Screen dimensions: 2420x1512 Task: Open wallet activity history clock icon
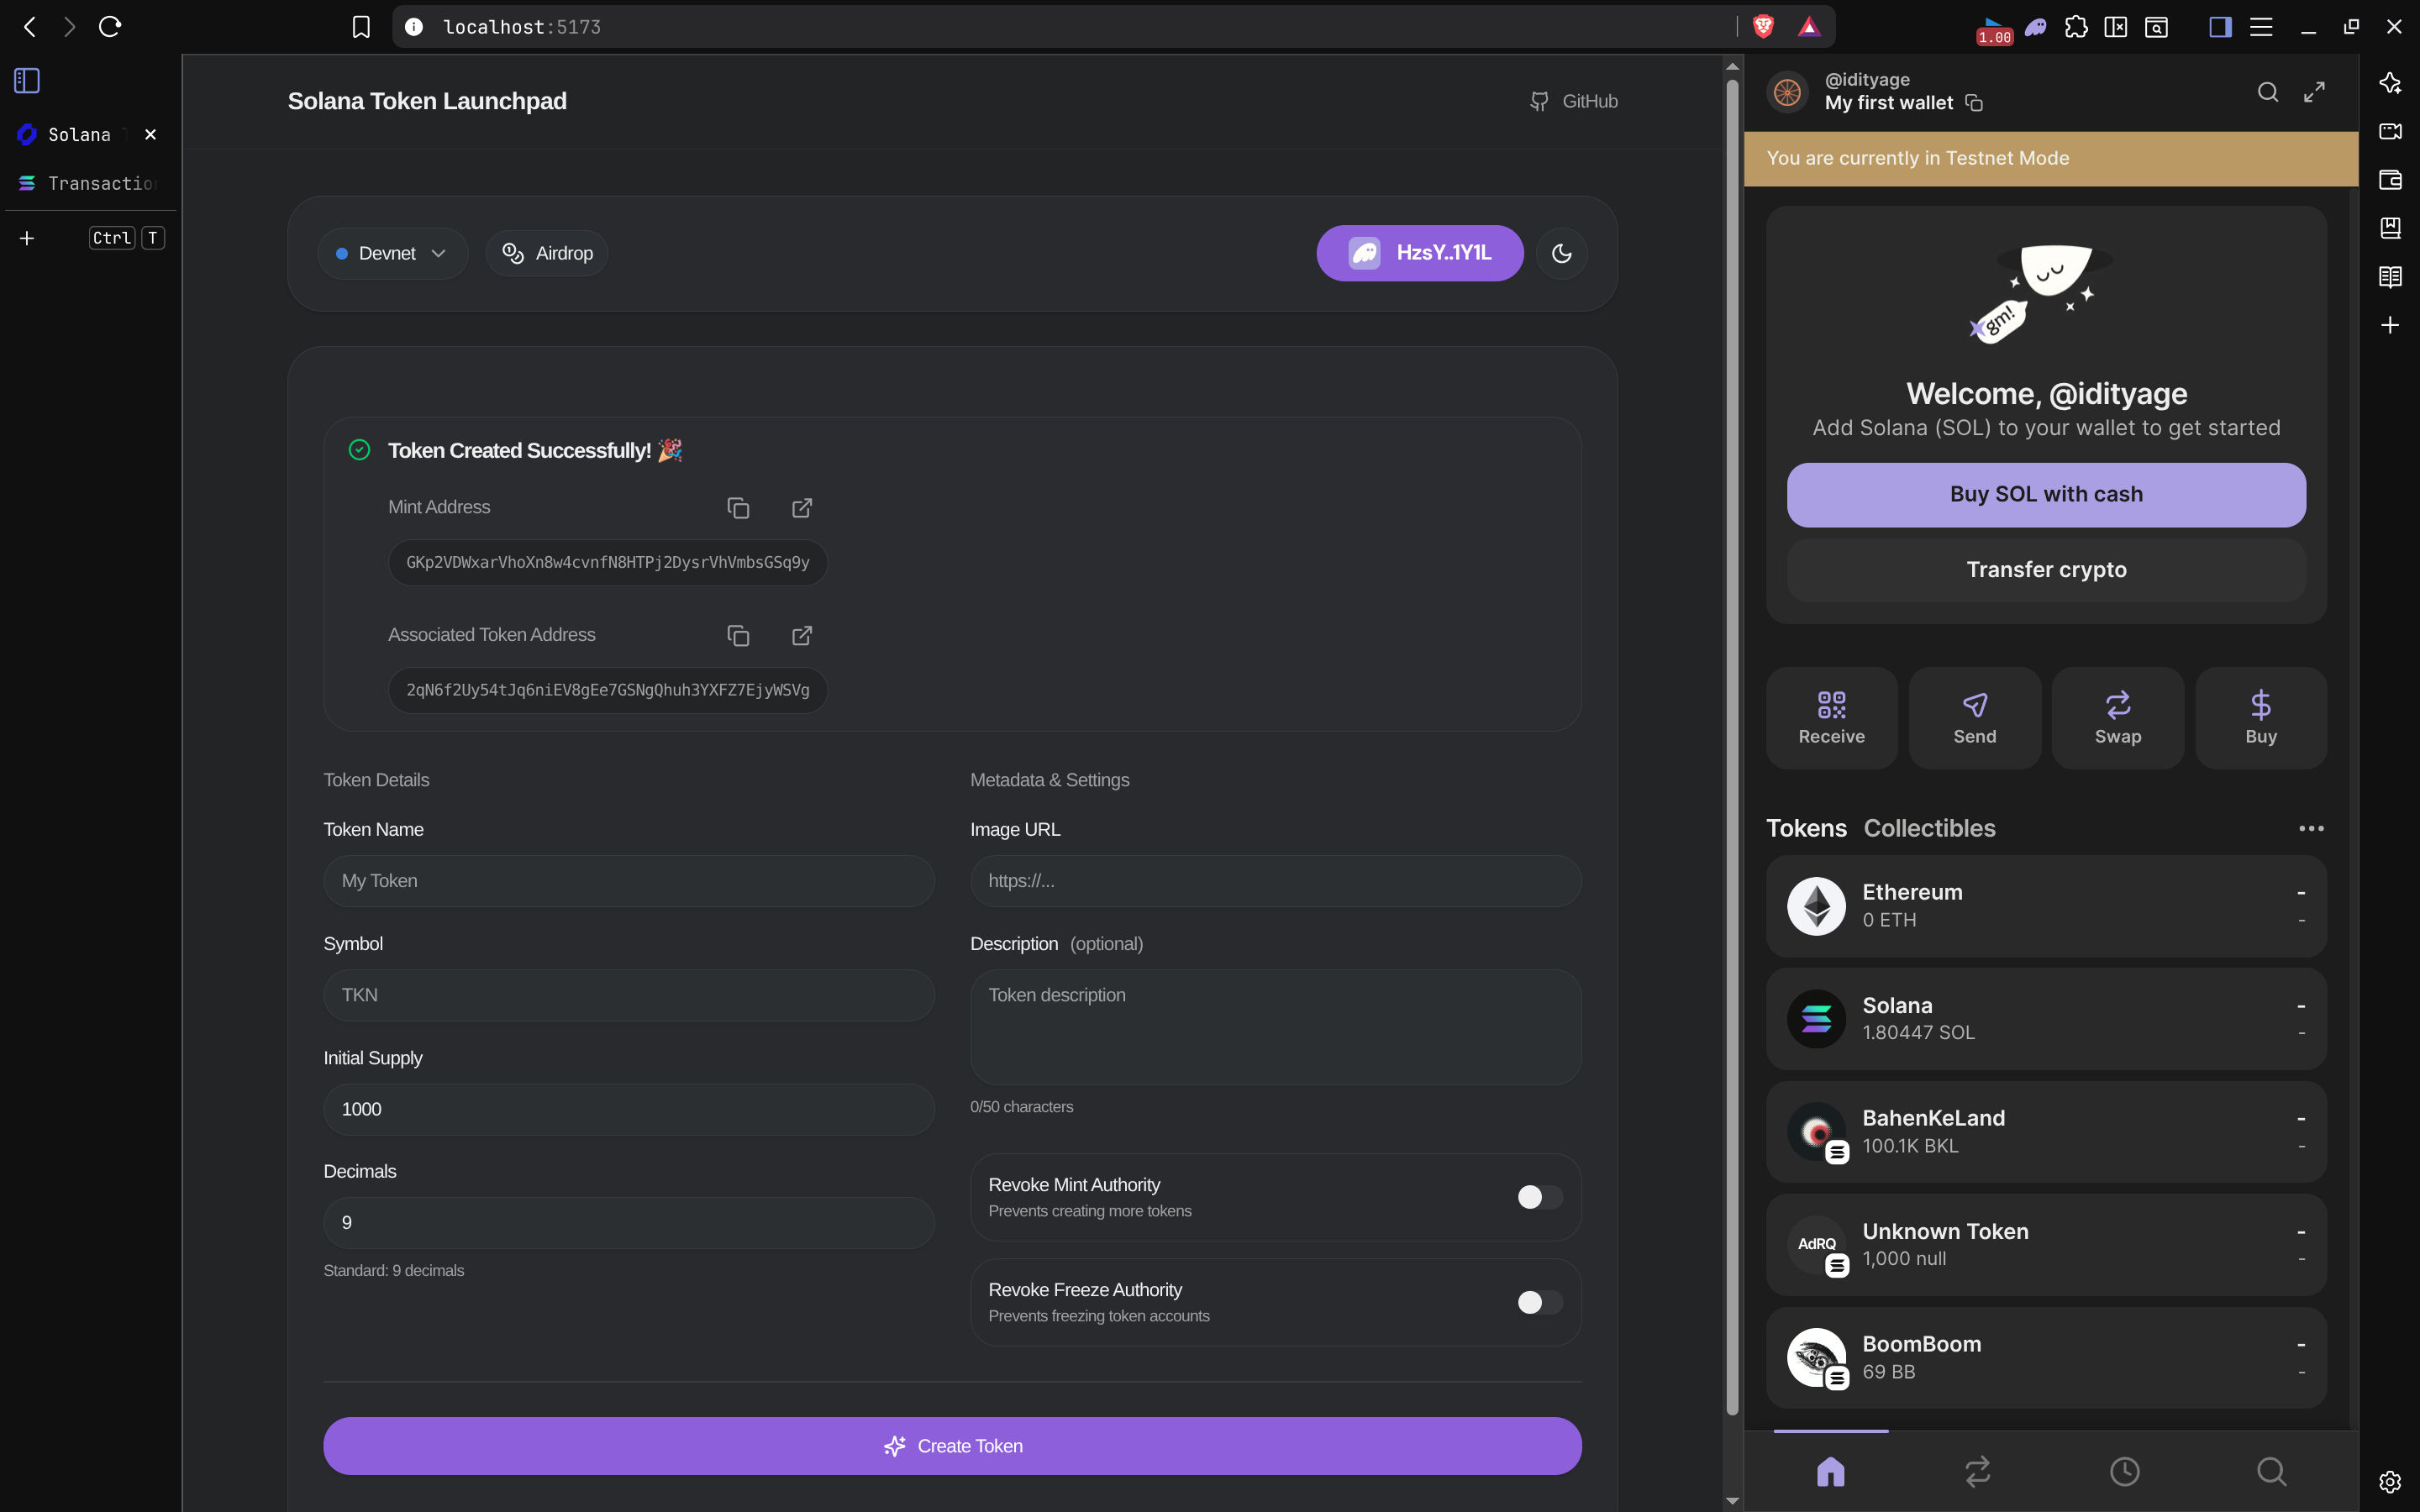pos(2124,1471)
